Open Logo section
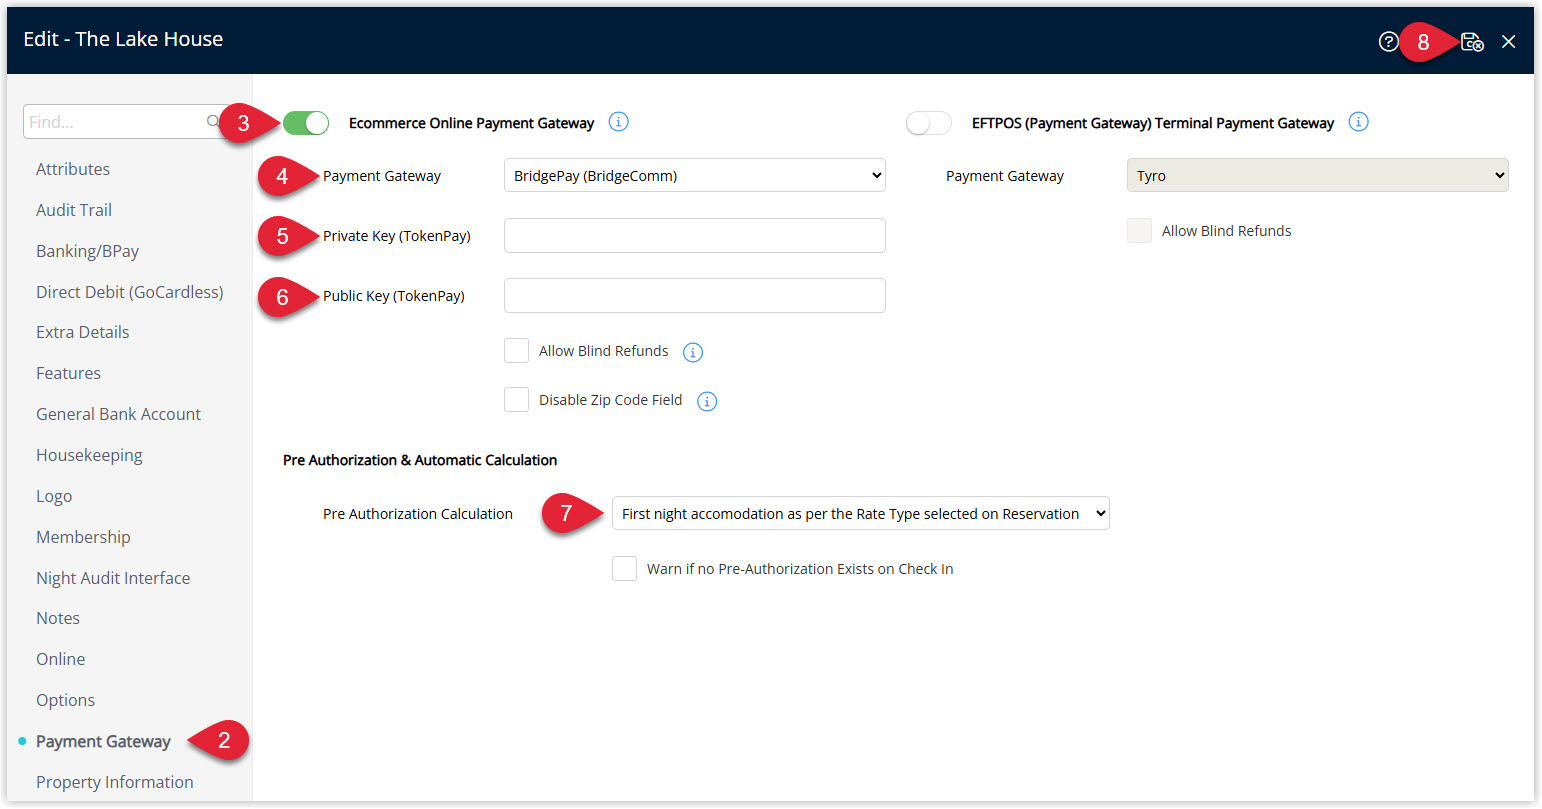1542x809 pixels. tap(54, 496)
